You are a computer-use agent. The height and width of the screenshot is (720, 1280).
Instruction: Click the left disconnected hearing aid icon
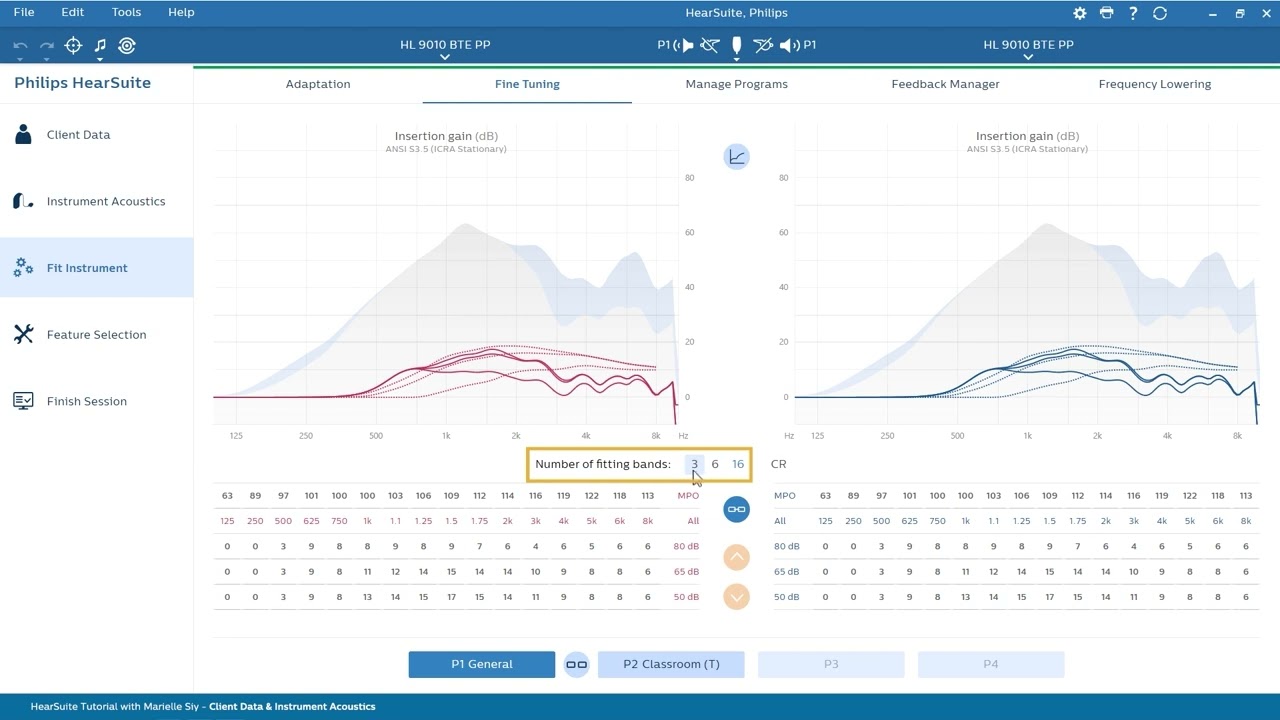click(710, 45)
